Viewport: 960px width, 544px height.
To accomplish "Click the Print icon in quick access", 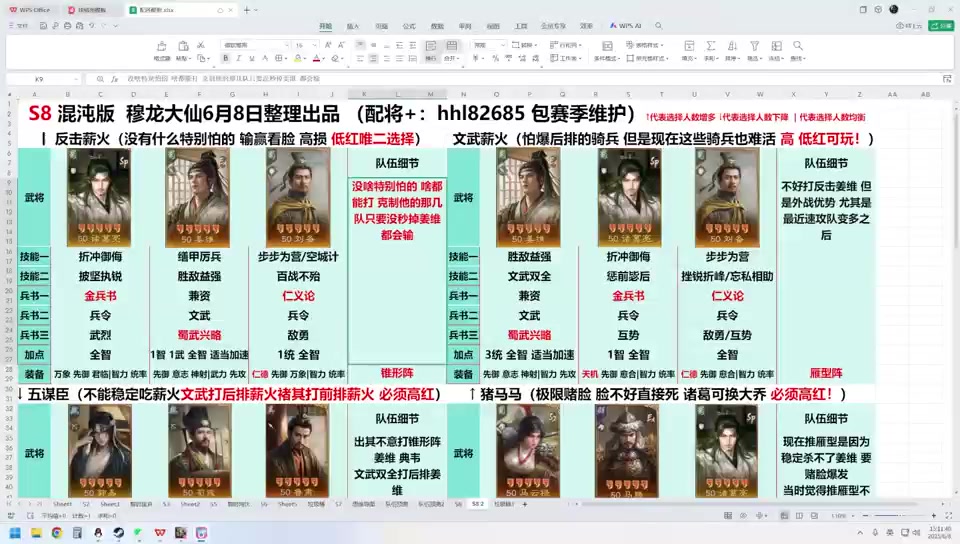I will (67, 26).
